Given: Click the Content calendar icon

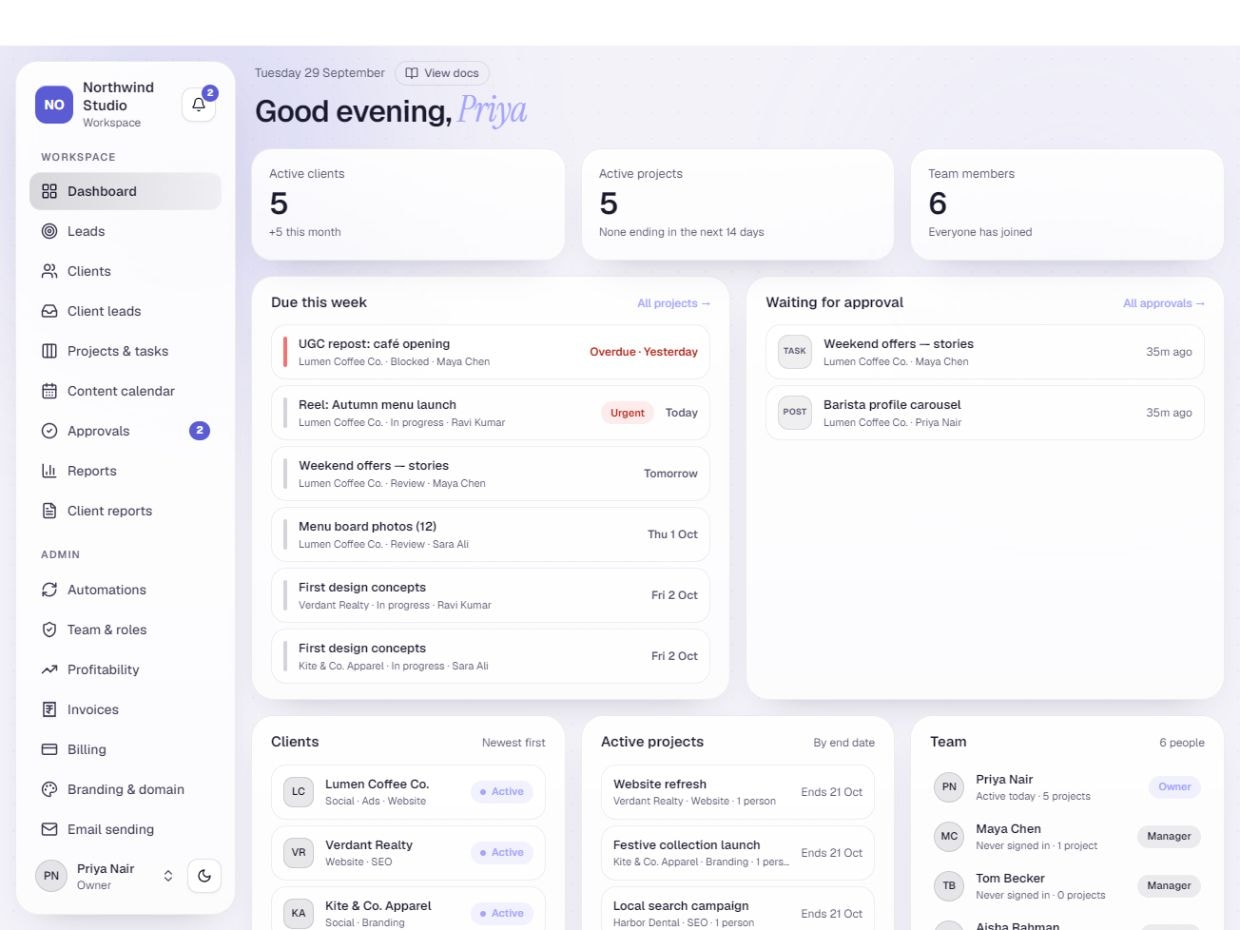Looking at the screenshot, I should pyautogui.click(x=50, y=391).
